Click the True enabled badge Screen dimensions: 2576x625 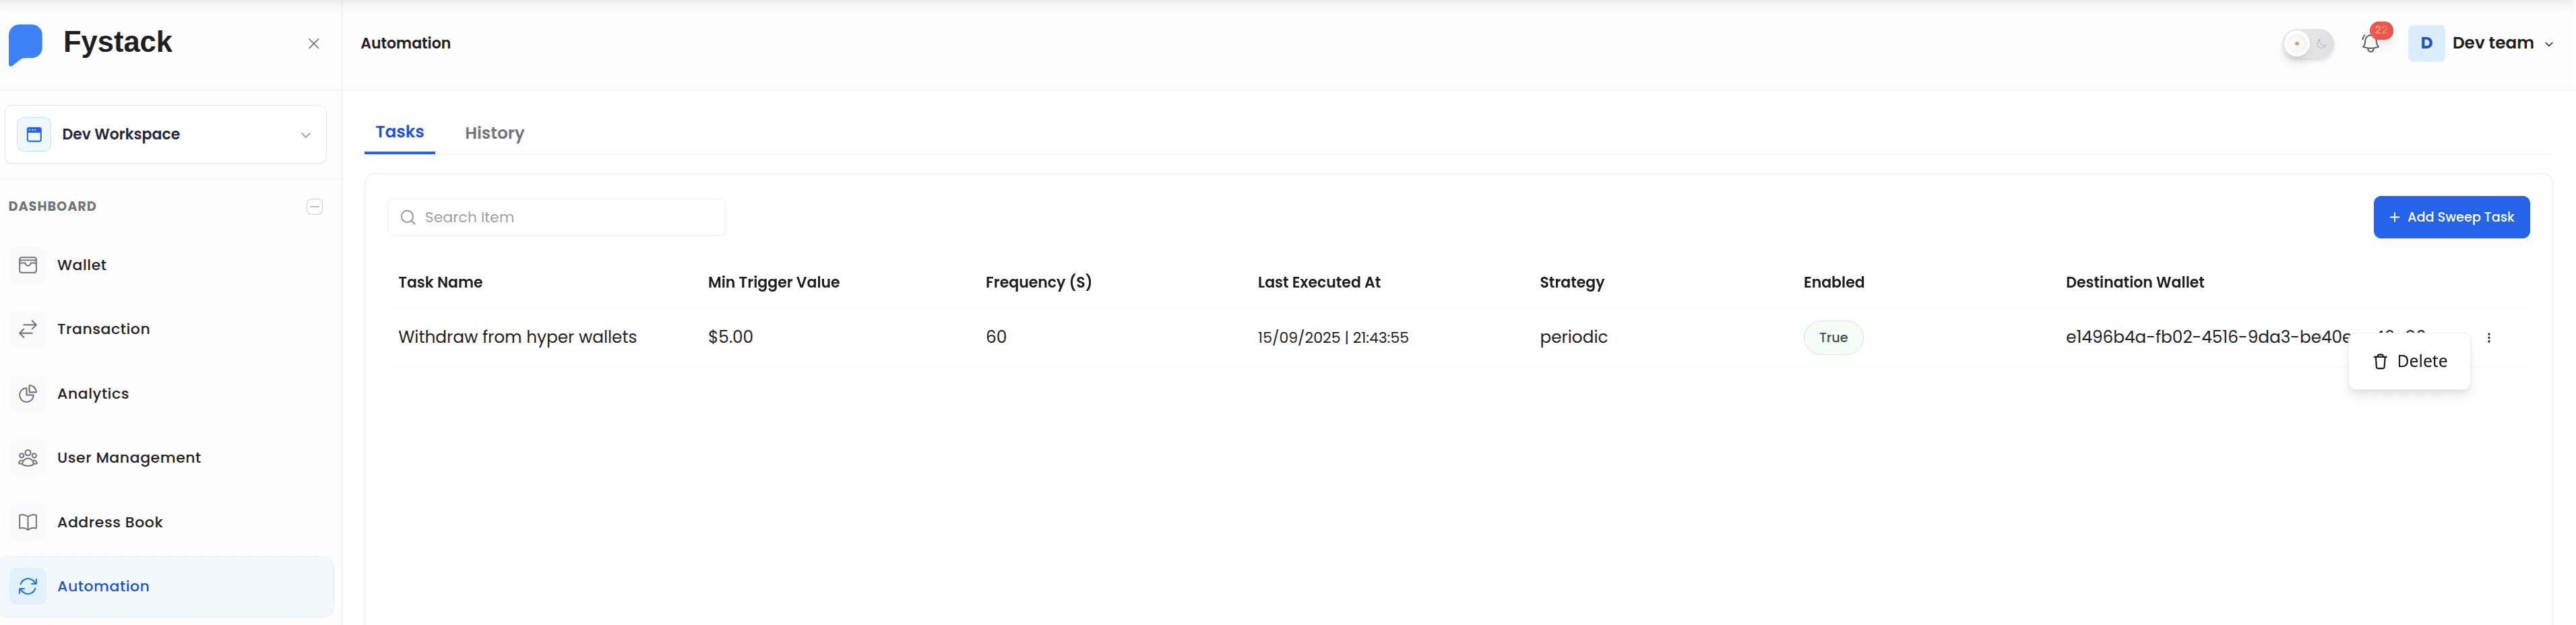tap(1832, 338)
